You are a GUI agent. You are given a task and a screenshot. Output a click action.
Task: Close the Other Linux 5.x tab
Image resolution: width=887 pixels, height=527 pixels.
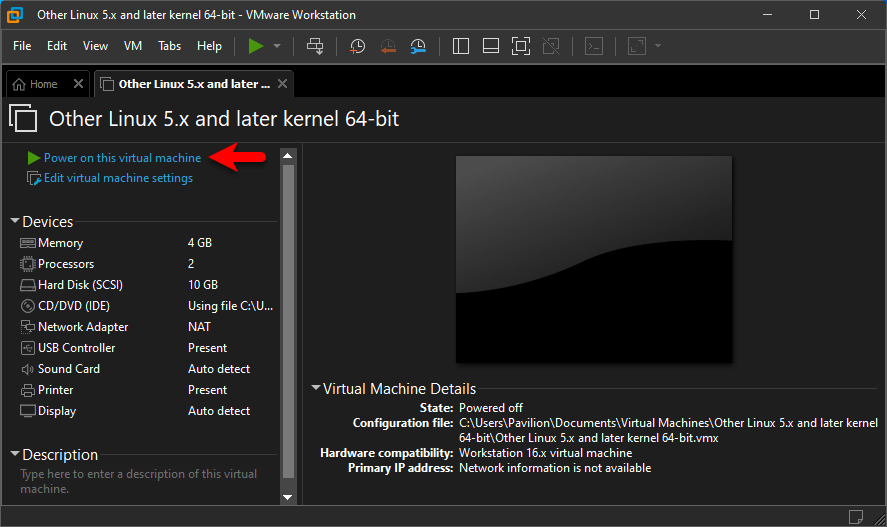[x=282, y=84]
